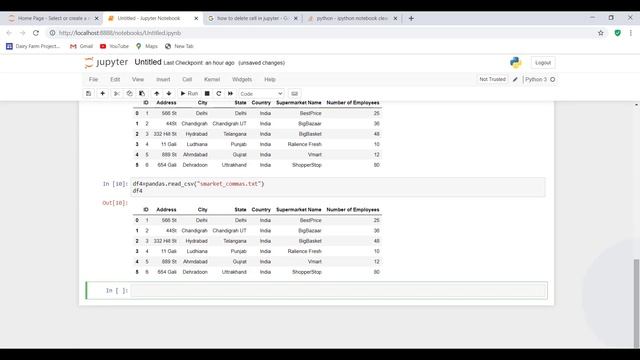Screen dimensions: 640x360
Task: Cut selected cells with scissors icon
Action: [x=117, y=93]
